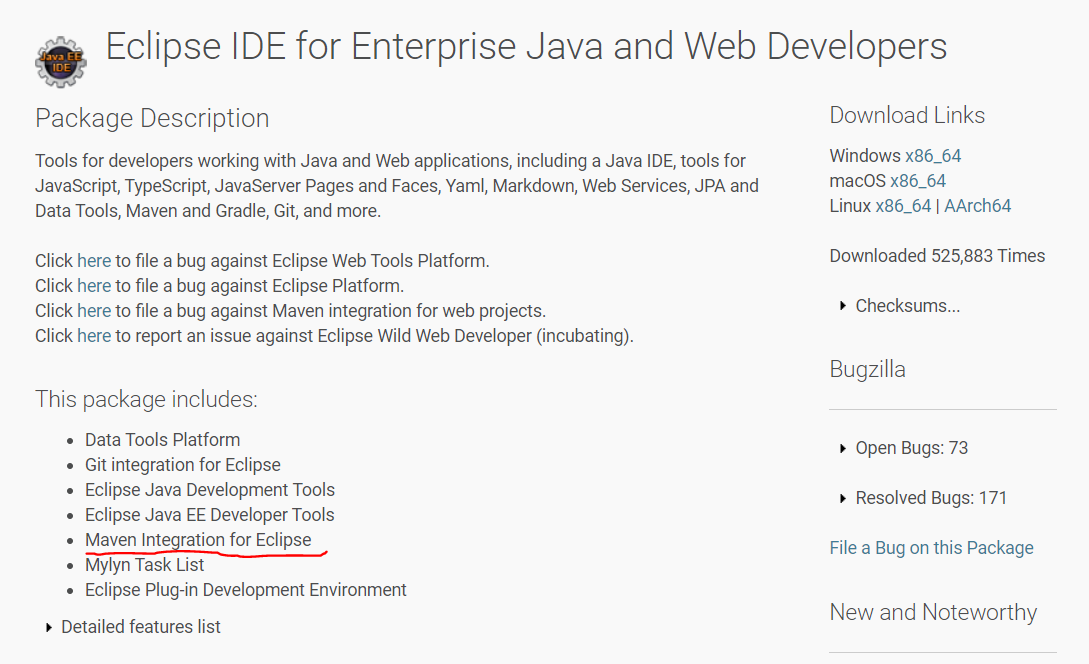Click Eclipse Plug-in Development Environment item
The height and width of the screenshot is (664, 1089).
[x=246, y=590]
